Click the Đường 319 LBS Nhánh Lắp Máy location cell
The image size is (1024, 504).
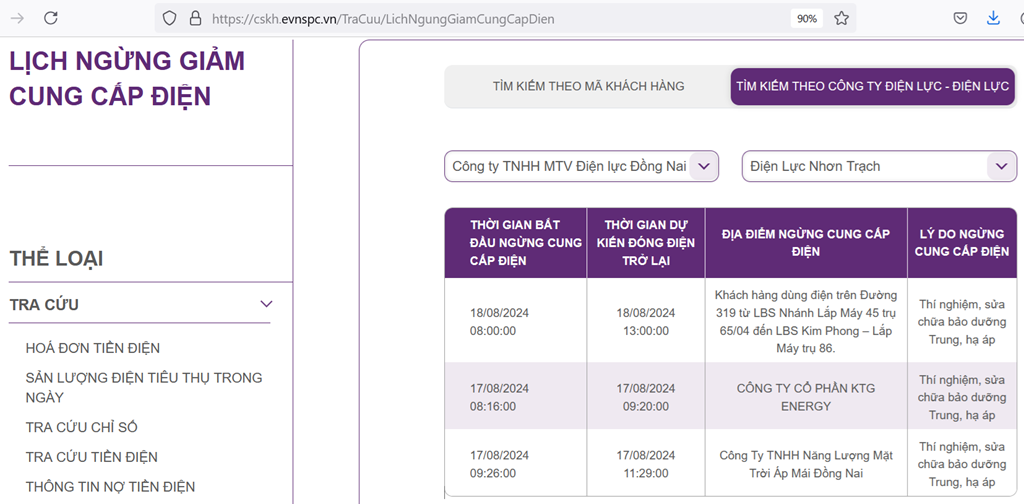[807, 321]
